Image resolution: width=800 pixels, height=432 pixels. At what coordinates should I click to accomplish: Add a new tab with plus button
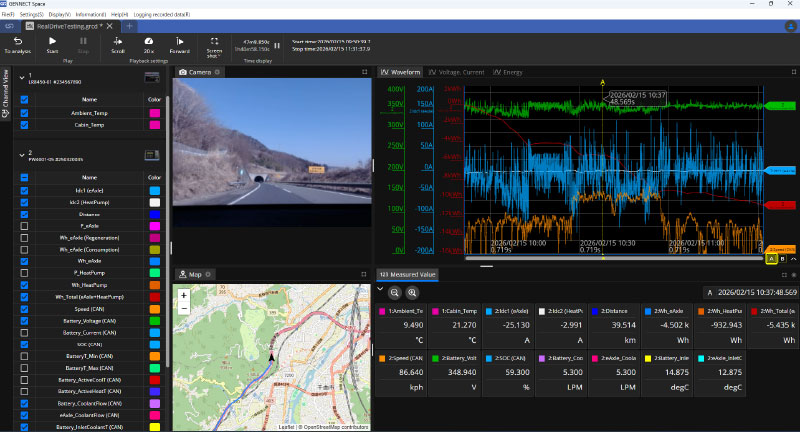click(x=130, y=26)
